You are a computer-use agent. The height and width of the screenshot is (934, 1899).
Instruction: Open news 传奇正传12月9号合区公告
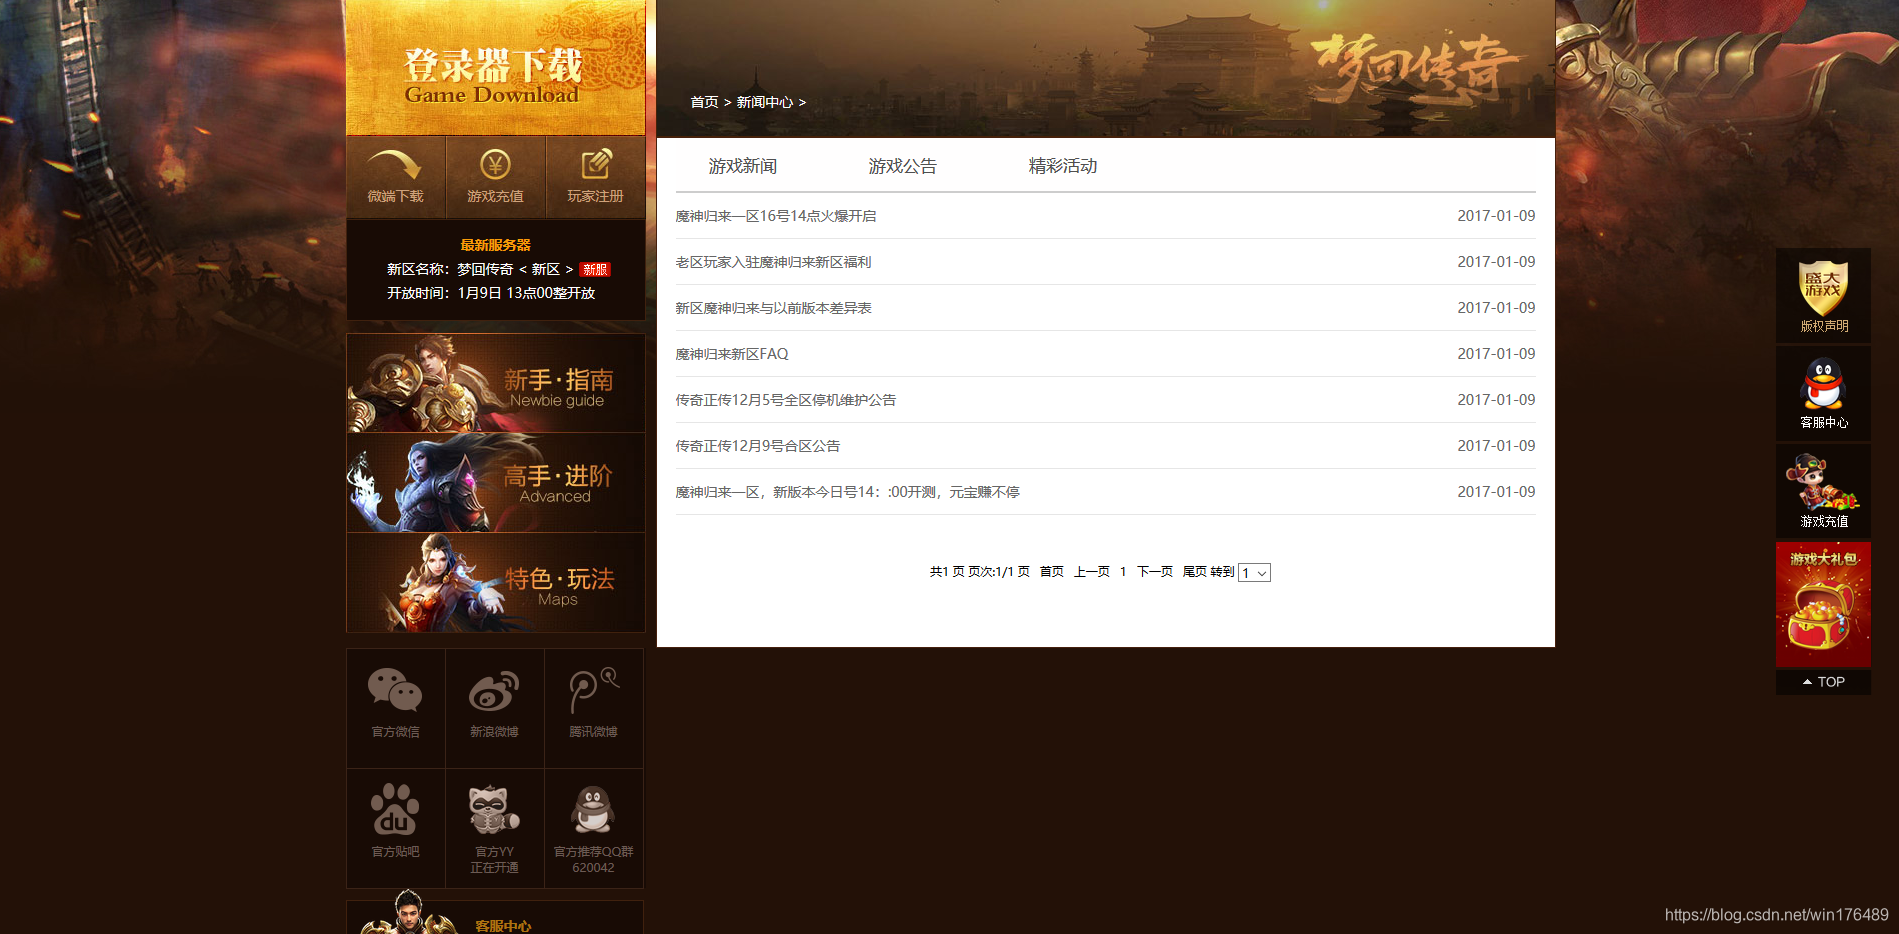tap(757, 446)
